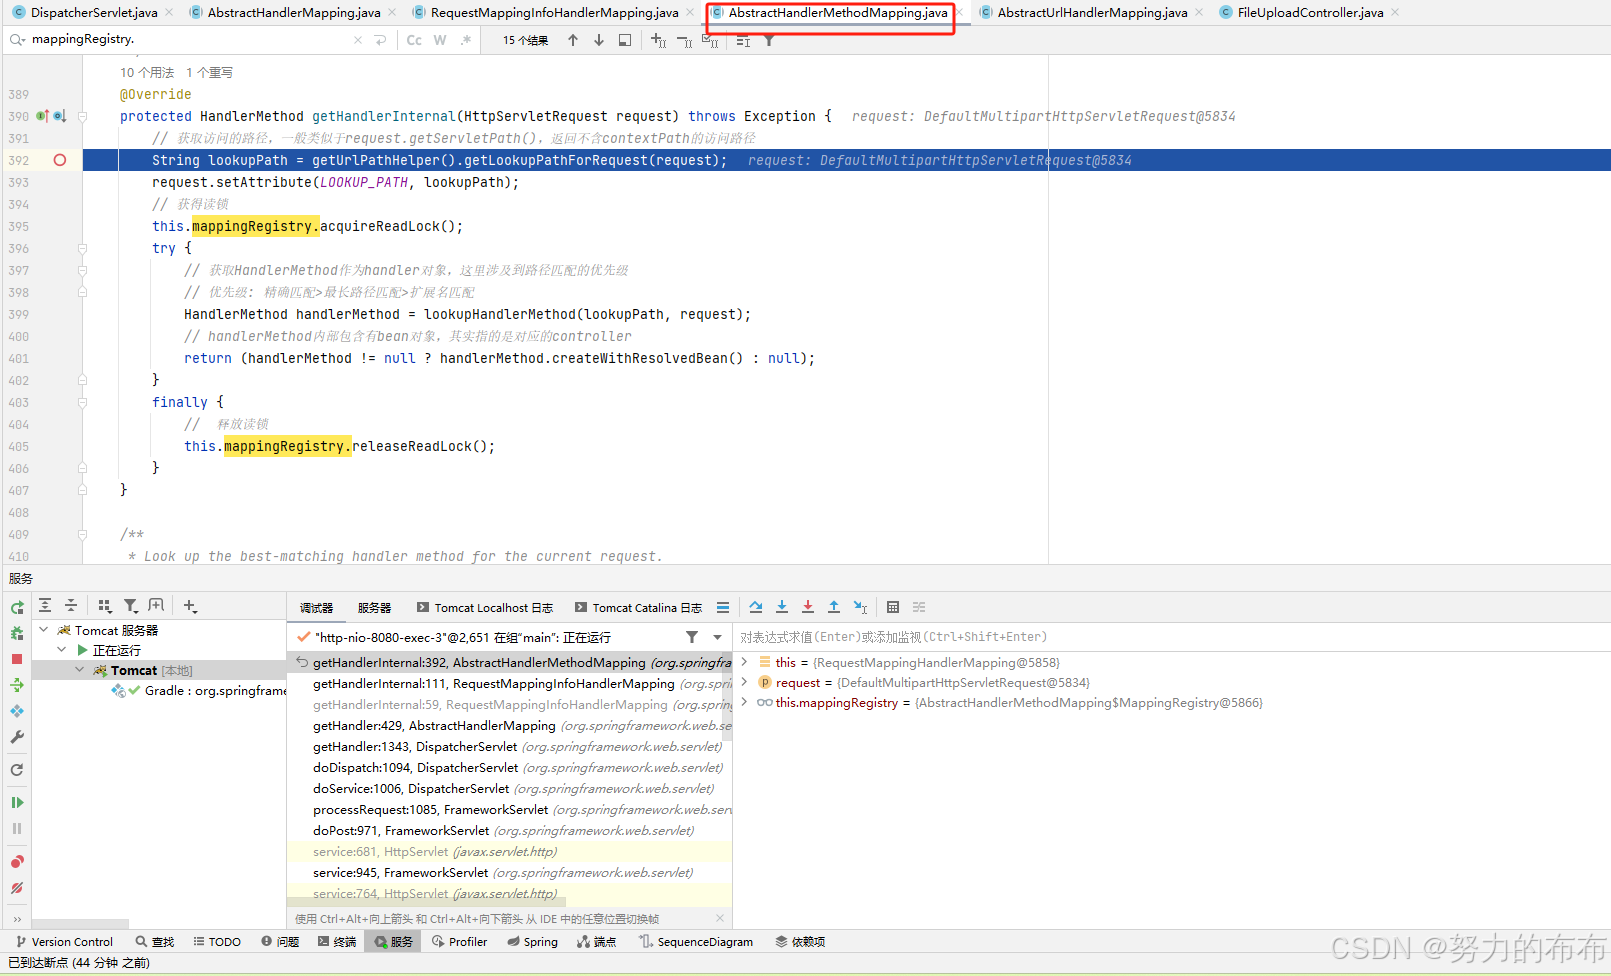Open search results in Find window

[625, 40]
